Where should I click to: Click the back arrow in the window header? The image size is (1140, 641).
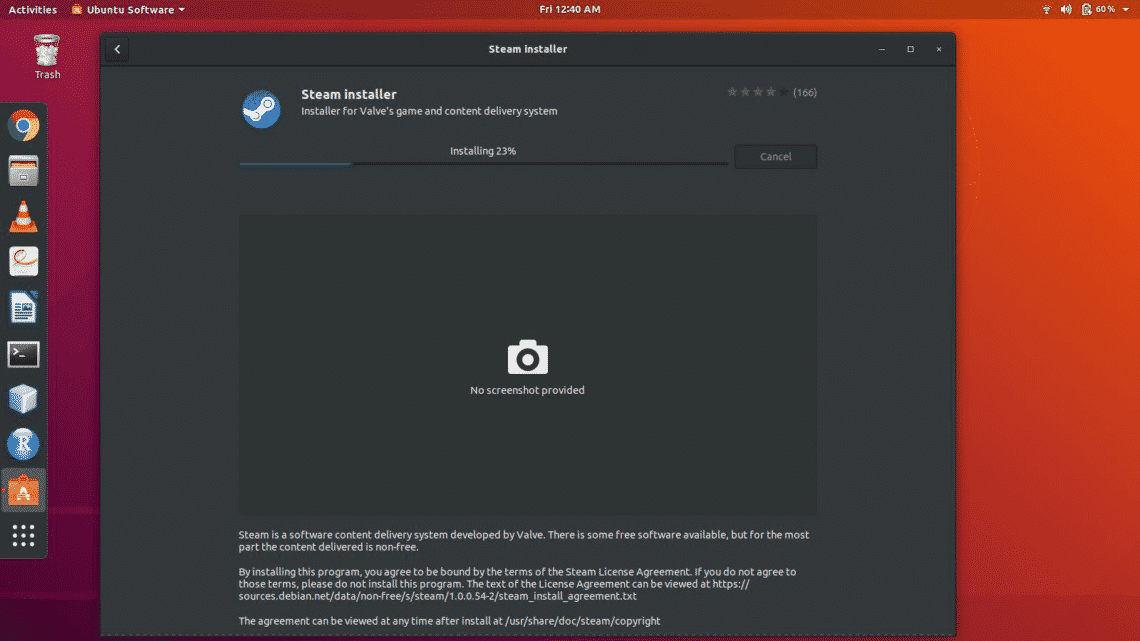116,48
